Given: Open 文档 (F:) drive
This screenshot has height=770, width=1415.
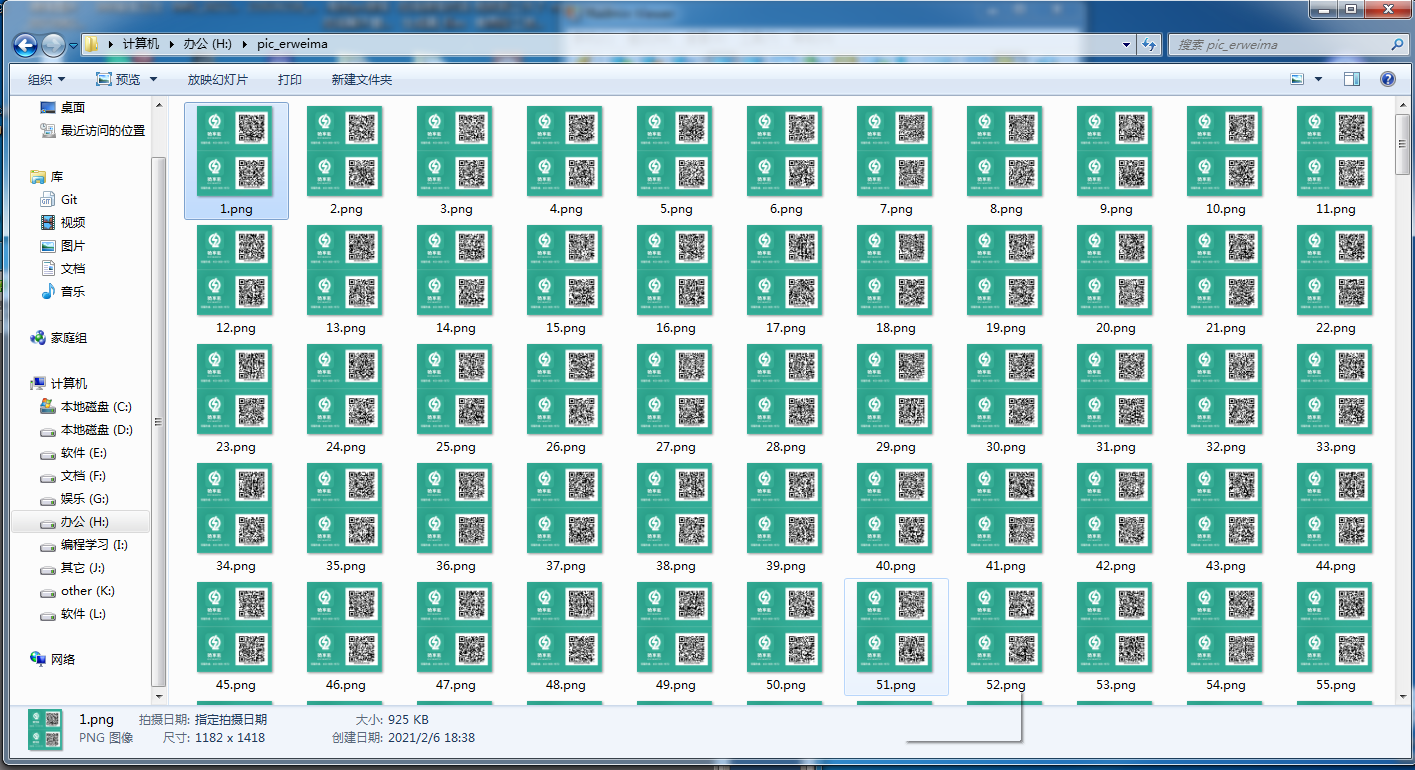Looking at the screenshot, I should click(73, 476).
